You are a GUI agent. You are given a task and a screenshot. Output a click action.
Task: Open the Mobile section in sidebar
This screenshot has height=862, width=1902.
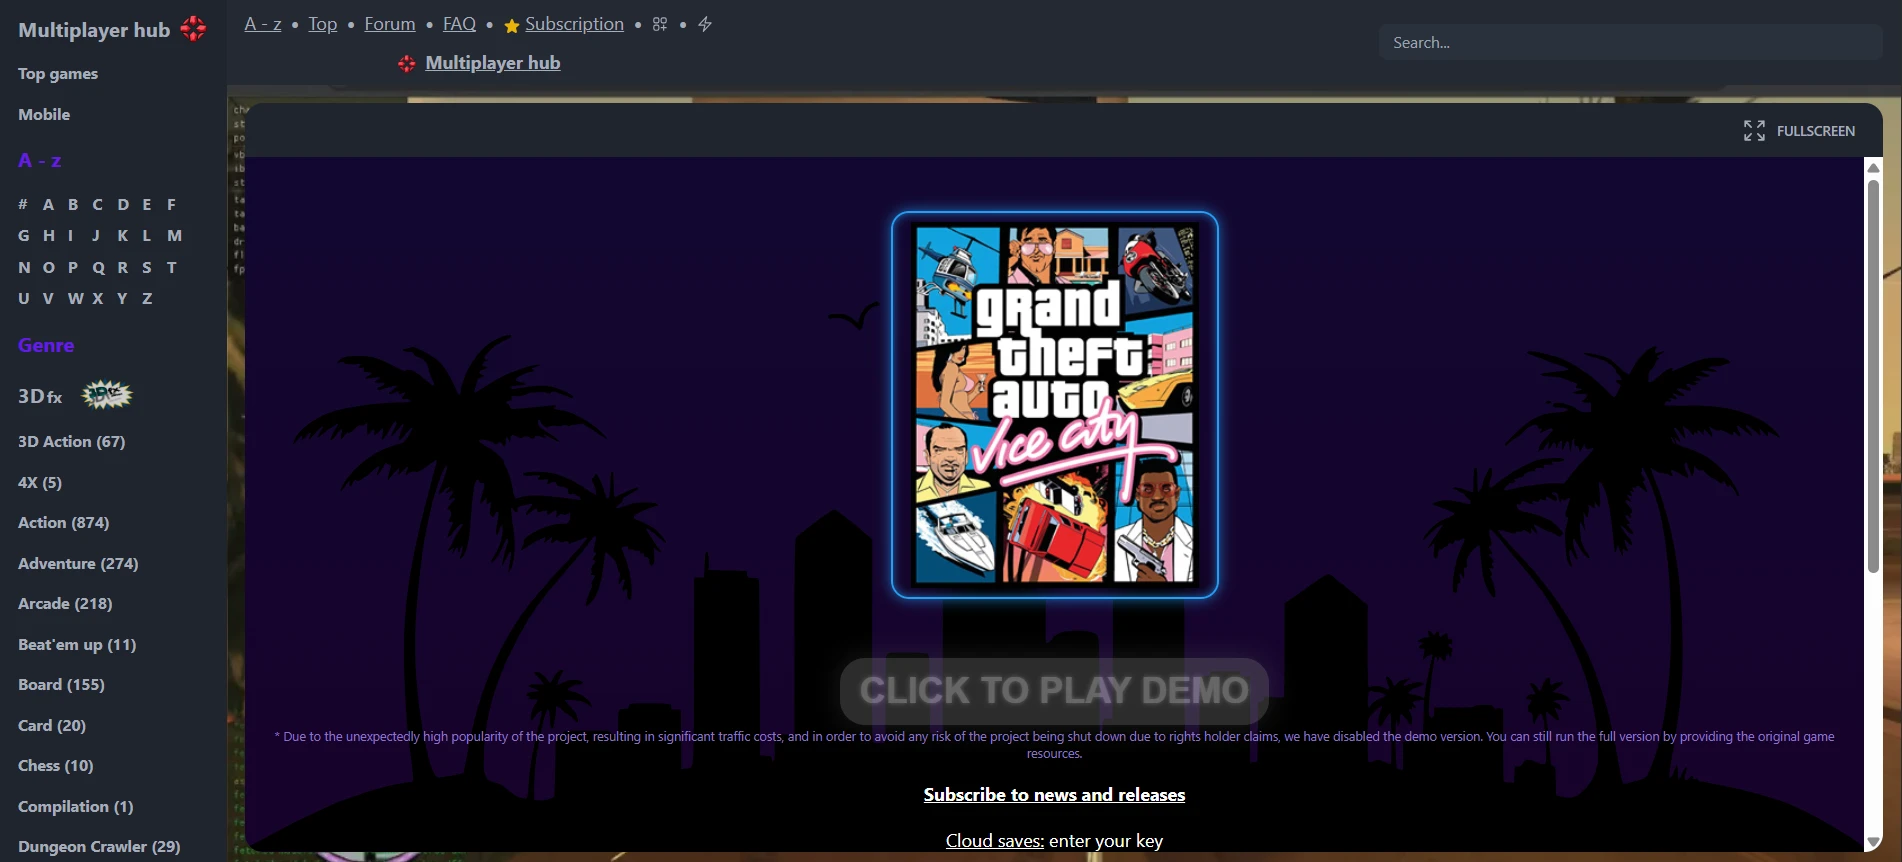pyautogui.click(x=44, y=115)
